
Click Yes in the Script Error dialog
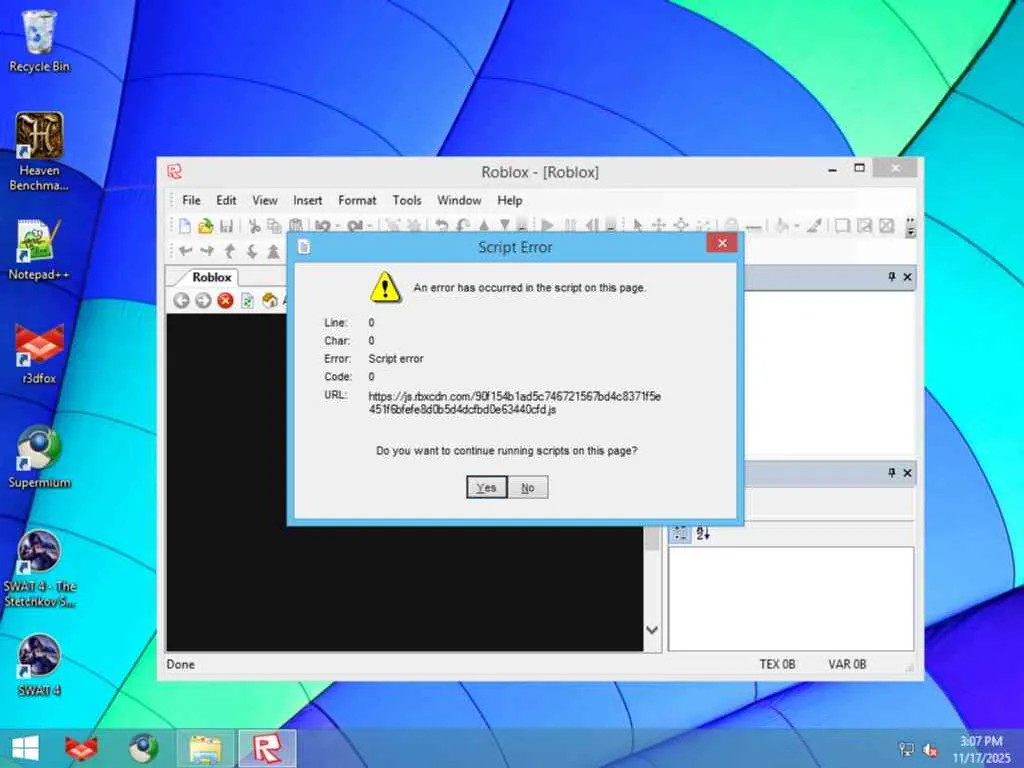point(487,487)
